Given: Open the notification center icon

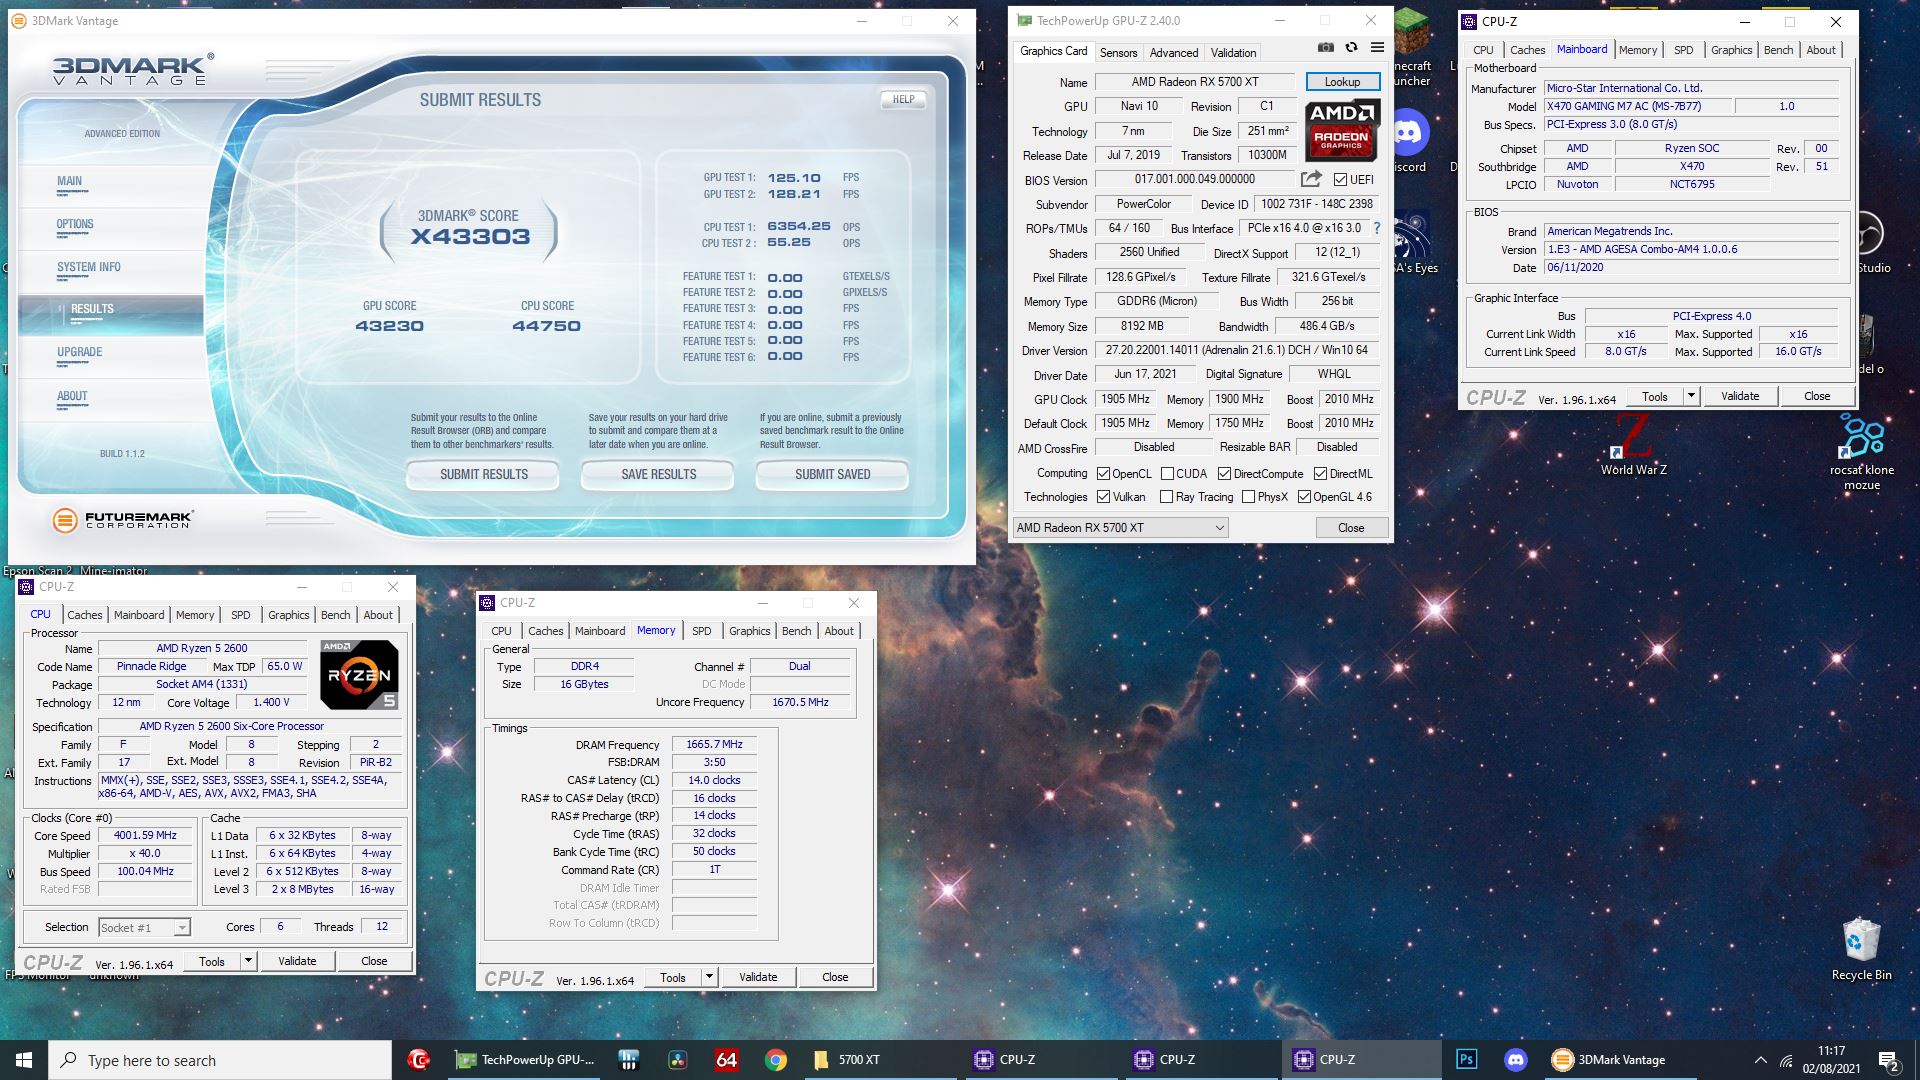Looking at the screenshot, I should 1889,1061.
